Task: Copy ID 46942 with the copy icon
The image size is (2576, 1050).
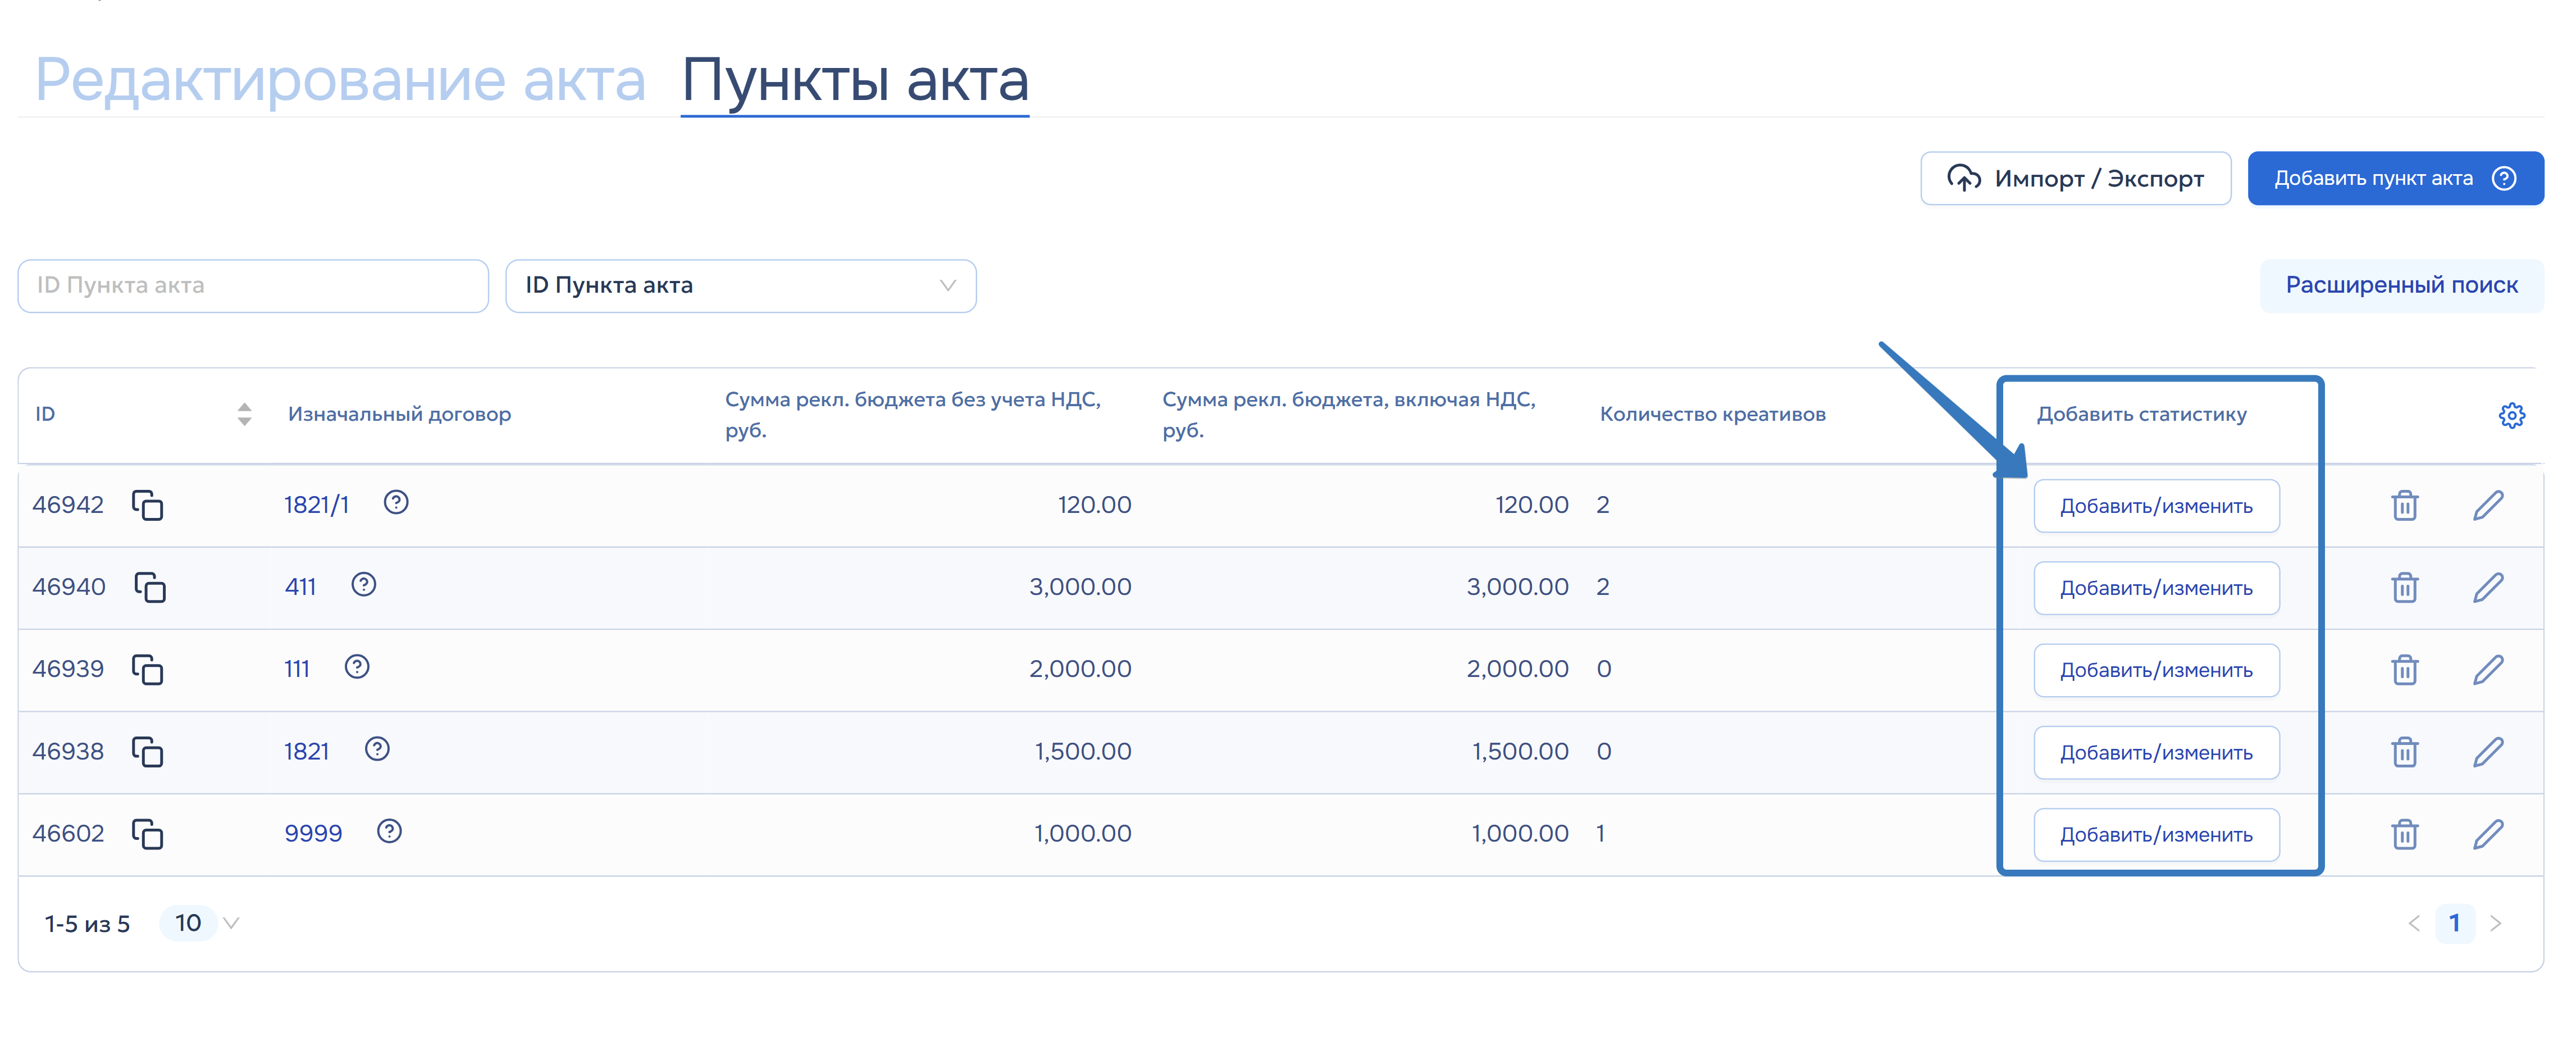Action: [x=148, y=505]
